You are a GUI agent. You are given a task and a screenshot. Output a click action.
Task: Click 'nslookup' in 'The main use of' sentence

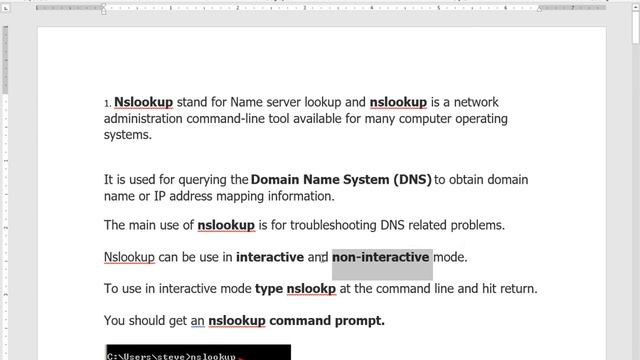[x=226, y=225]
